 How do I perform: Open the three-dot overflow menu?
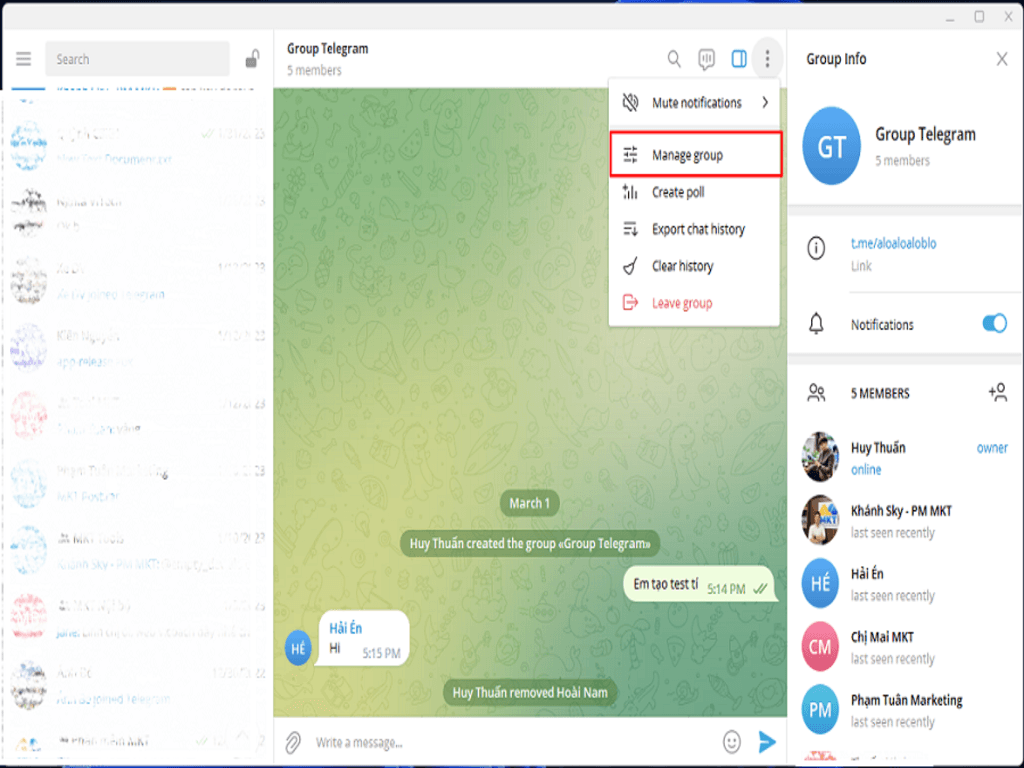pyautogui.click(x=767, y=59)
